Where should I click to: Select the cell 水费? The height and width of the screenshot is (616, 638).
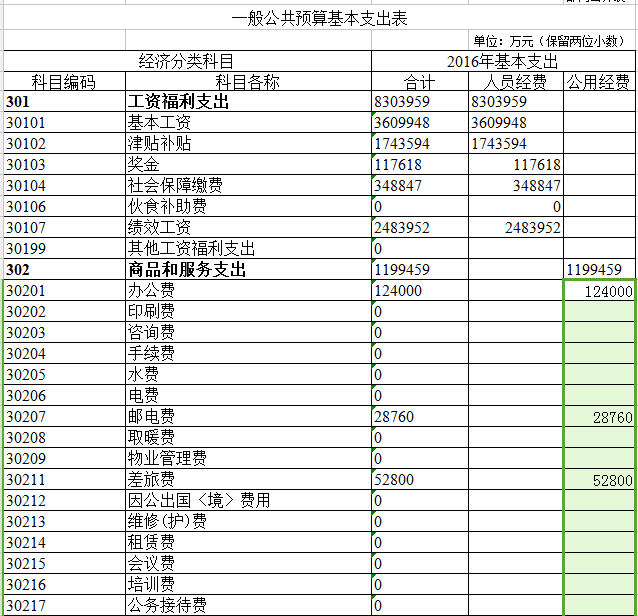(x=248, y=374)
